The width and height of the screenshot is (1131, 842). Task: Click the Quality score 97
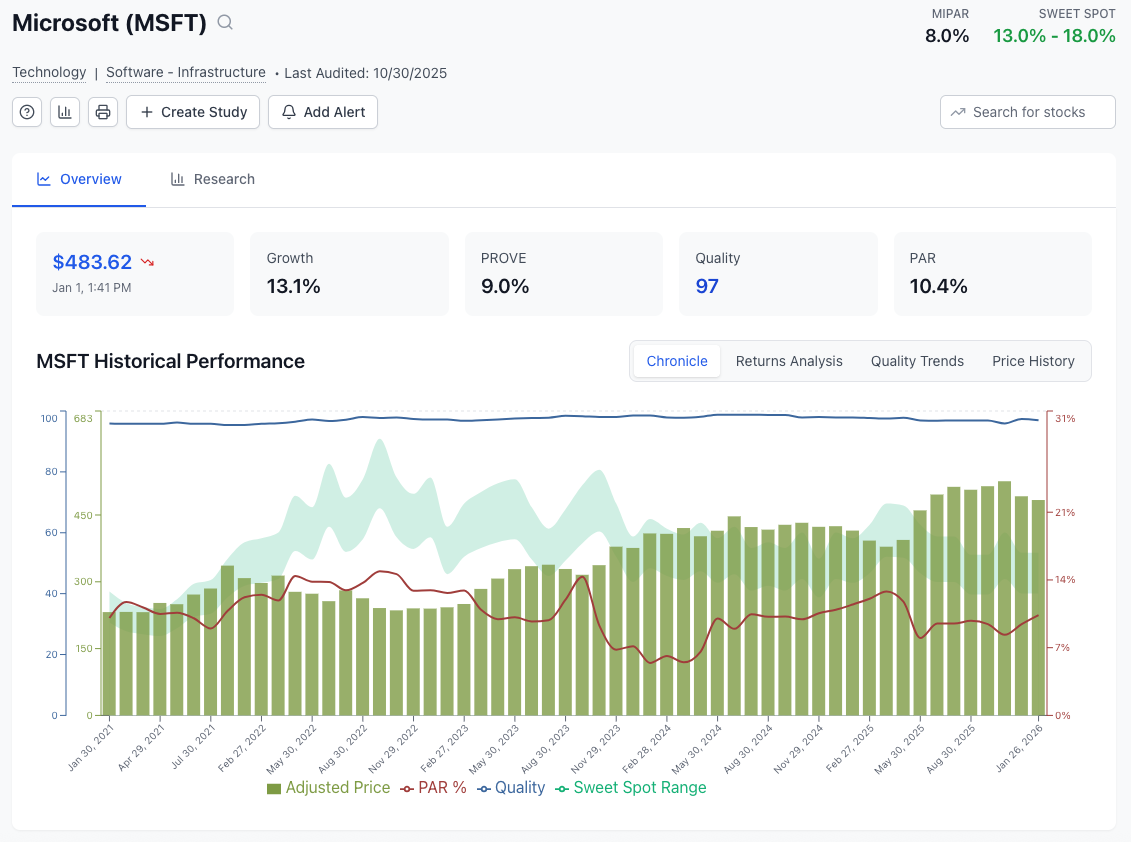(707, 286)
